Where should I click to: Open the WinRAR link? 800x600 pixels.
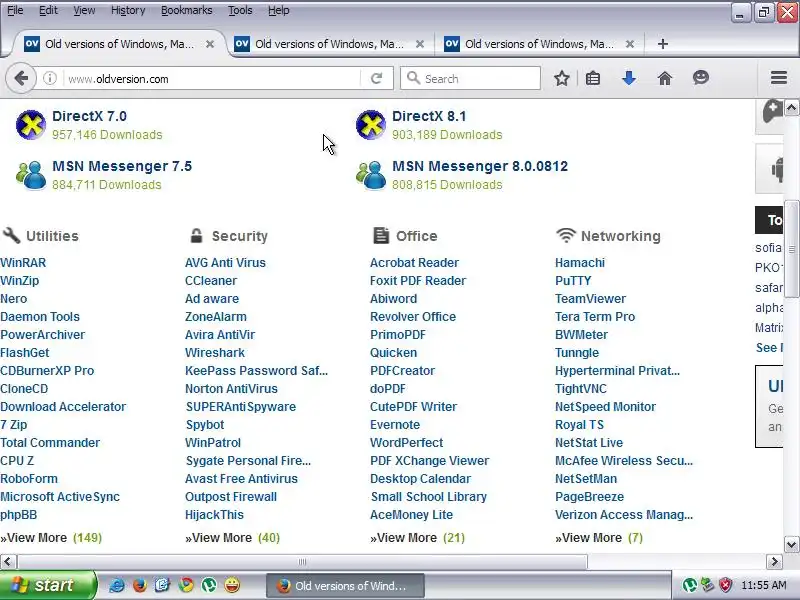coord(23,263)
